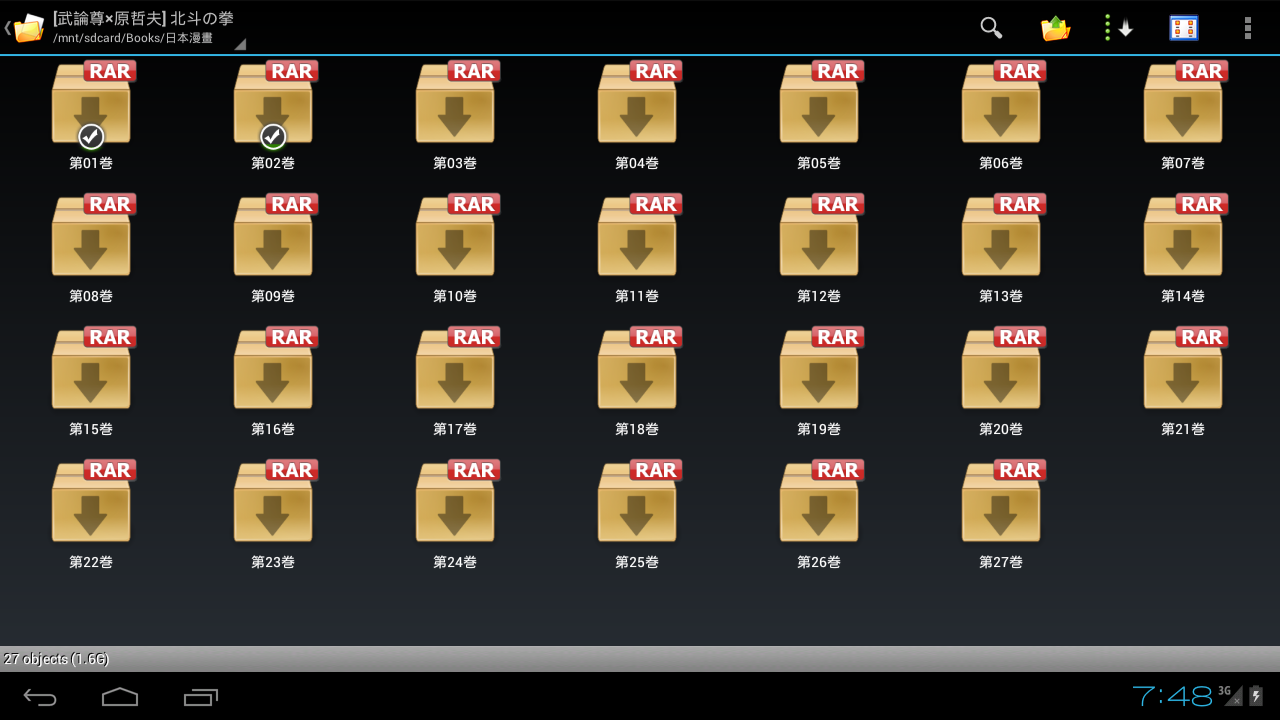The image size is (1280, 720).
Task: Tap the back chevron beside the title folder
Action: click(9, 27)
